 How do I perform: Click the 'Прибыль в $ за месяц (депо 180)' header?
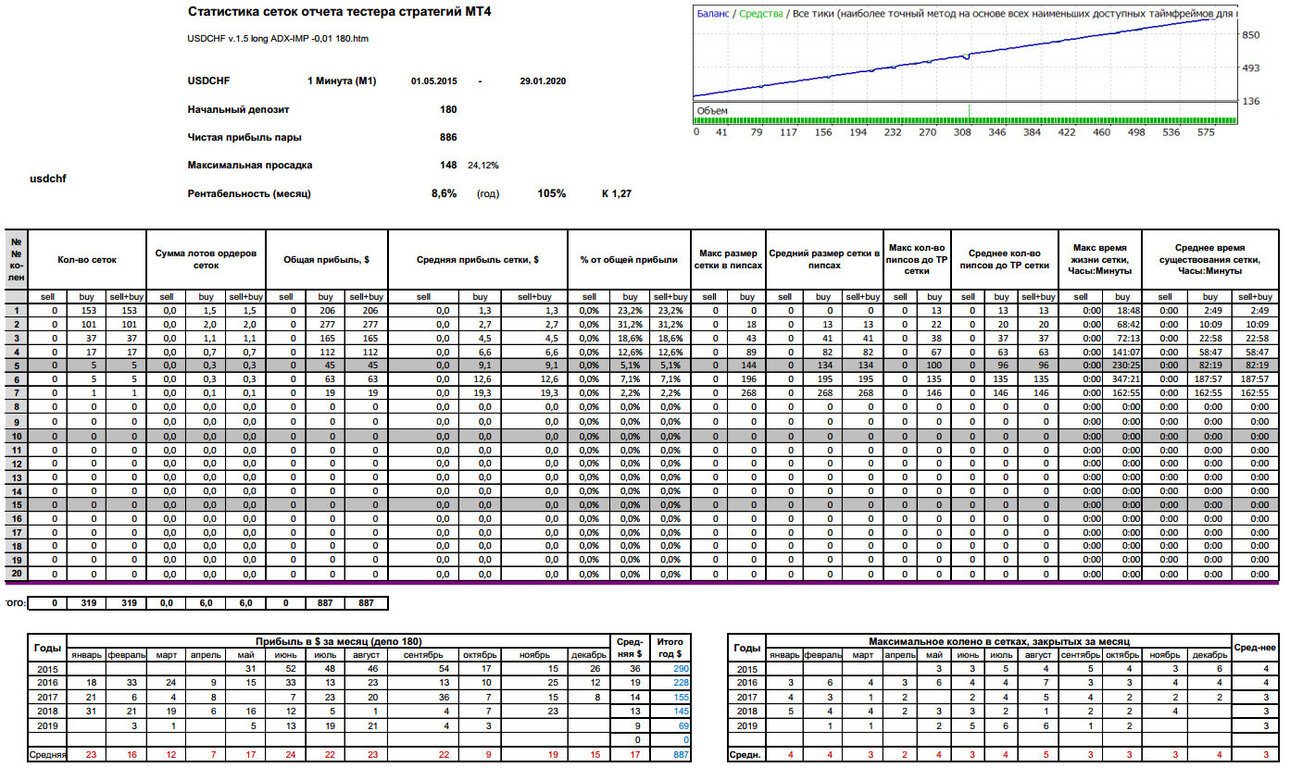tap(340, 640)
